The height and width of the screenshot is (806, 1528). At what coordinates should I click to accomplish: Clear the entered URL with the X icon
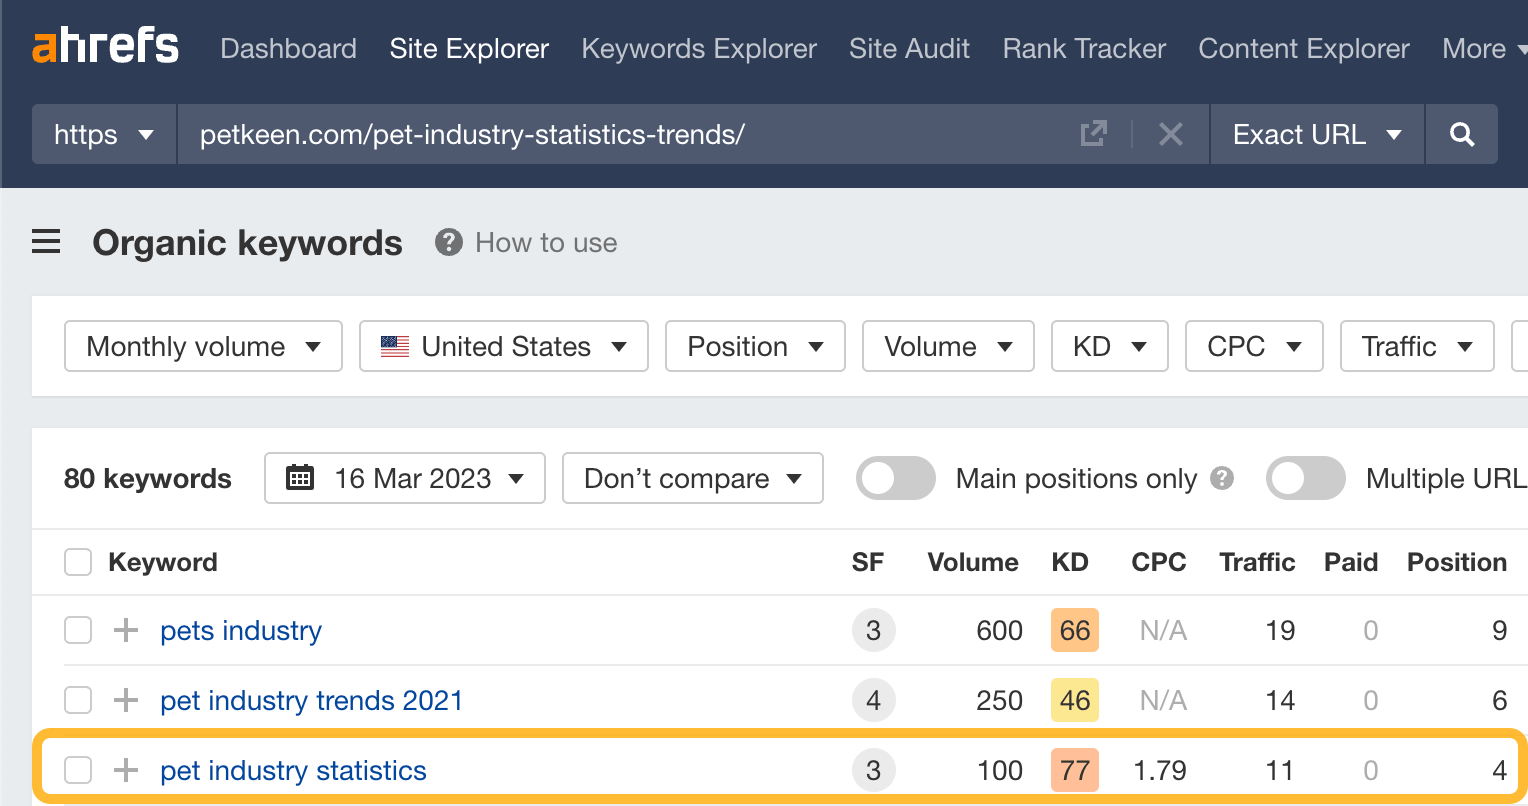click(1170, 134)
